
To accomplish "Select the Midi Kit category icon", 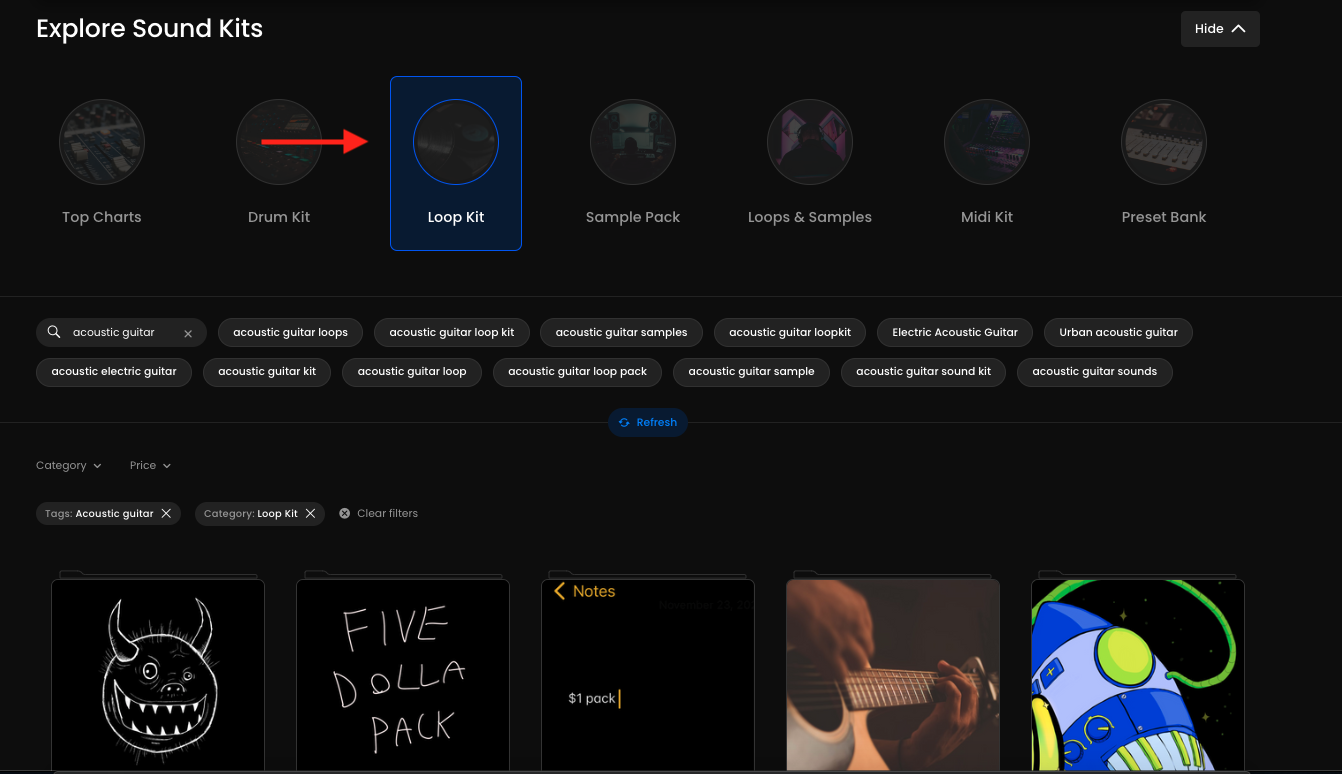I will point(987,143).
